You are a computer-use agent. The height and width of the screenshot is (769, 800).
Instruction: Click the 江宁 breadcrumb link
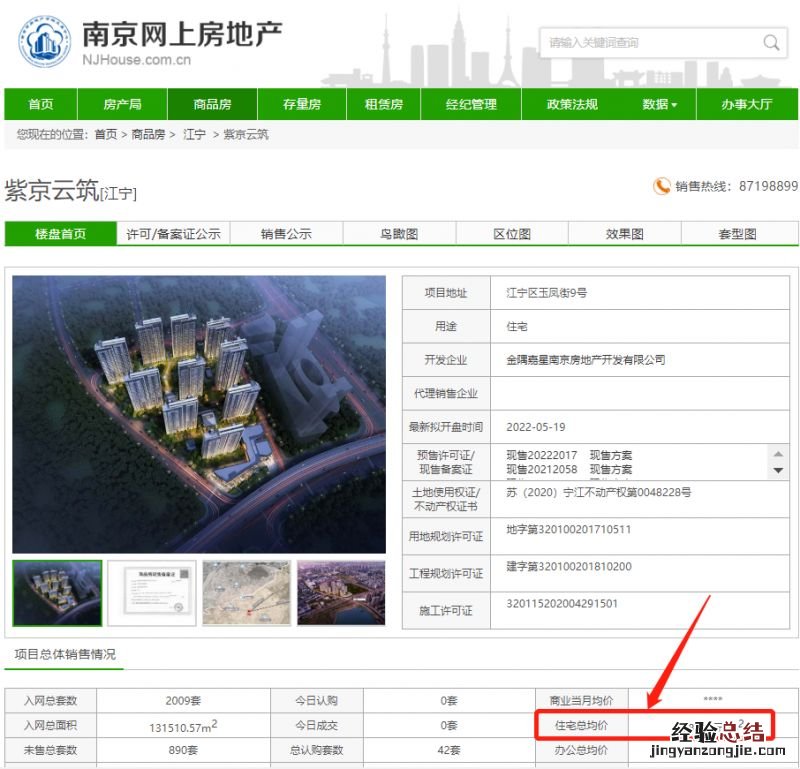(x=194, y=134)
